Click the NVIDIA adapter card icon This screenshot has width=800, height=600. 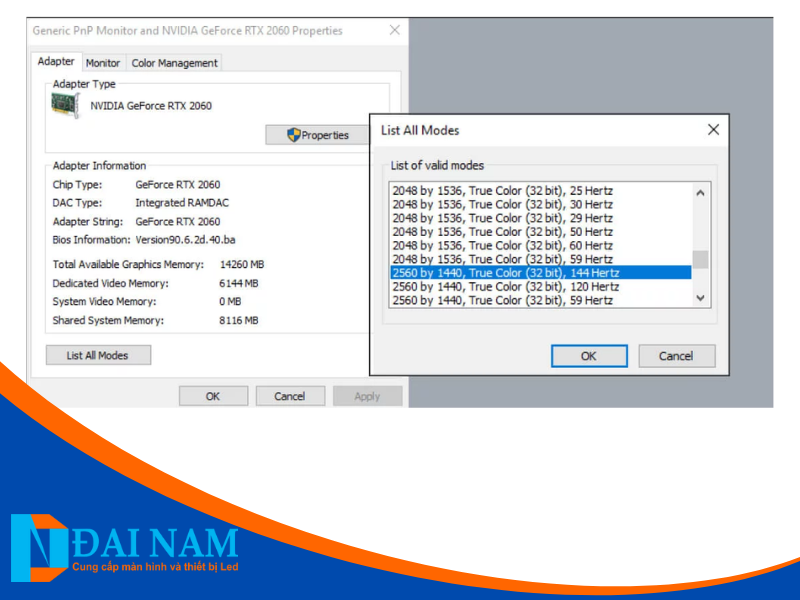(65, 106)
